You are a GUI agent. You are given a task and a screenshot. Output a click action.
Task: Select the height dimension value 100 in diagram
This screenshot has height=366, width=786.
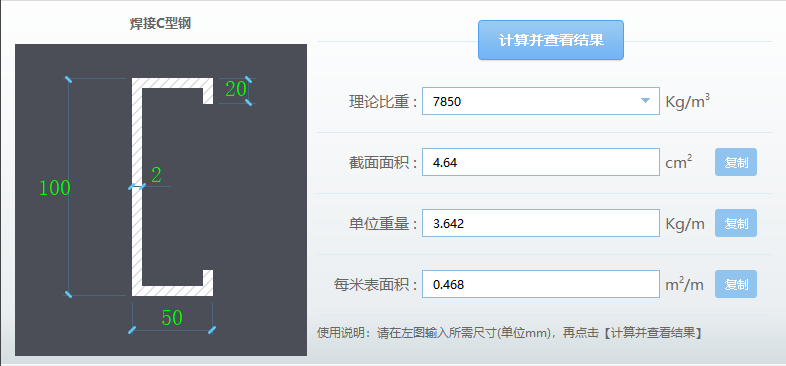coord(55,188)
